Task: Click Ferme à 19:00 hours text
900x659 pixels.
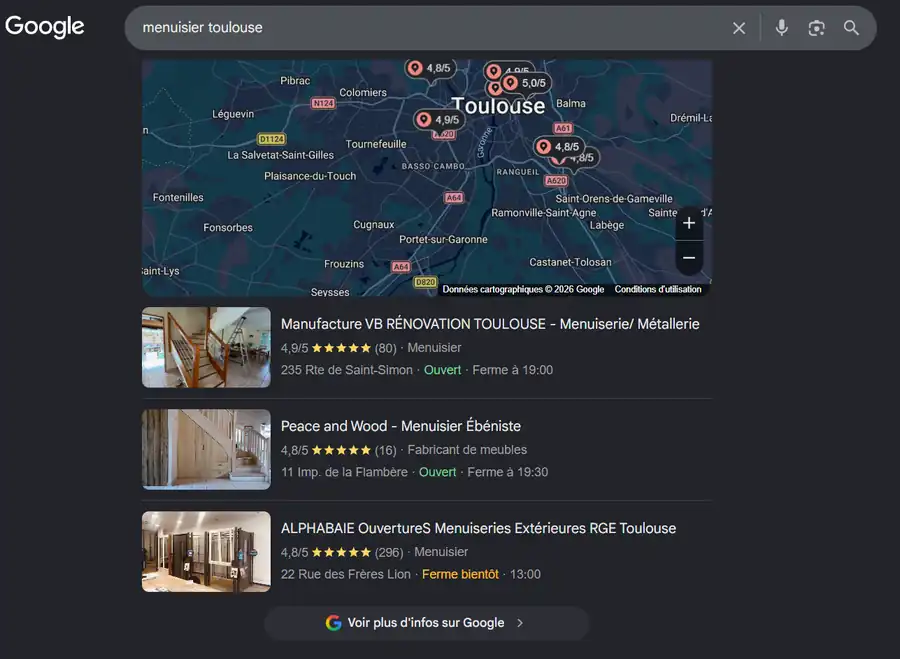Action: point(513,370)
